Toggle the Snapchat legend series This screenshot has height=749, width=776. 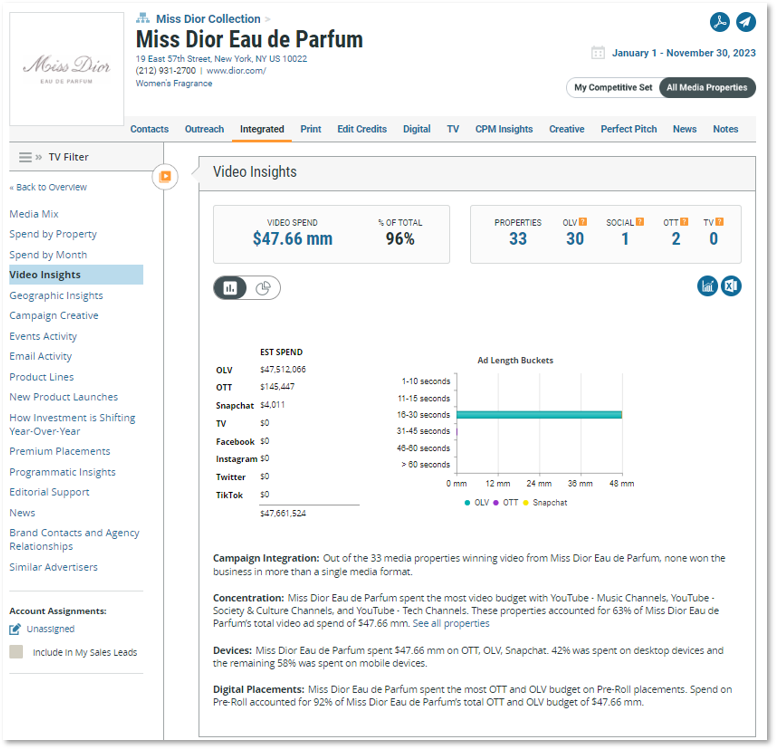pos(545,502)
